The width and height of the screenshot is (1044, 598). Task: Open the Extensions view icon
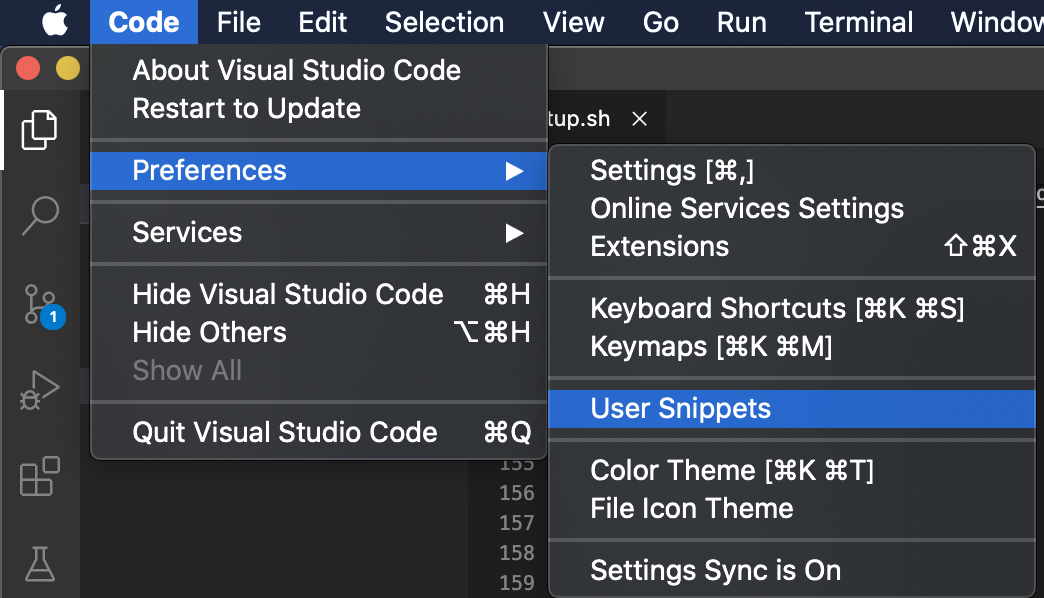tap(39, 477)
